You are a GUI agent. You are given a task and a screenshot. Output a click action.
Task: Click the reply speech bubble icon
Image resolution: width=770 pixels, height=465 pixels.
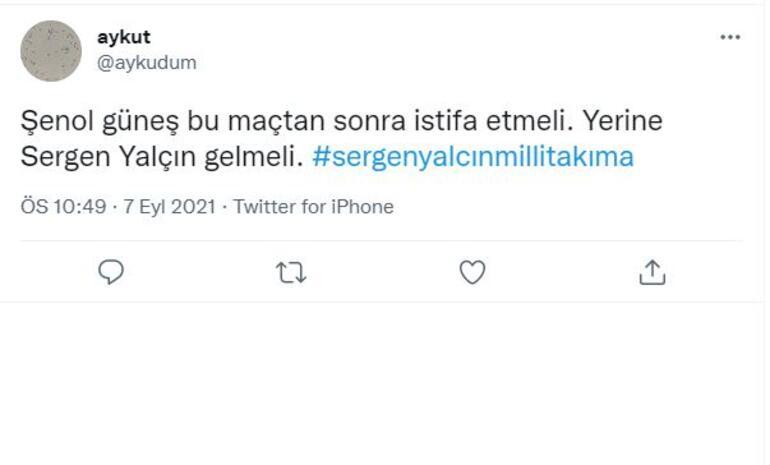[112, 271]
